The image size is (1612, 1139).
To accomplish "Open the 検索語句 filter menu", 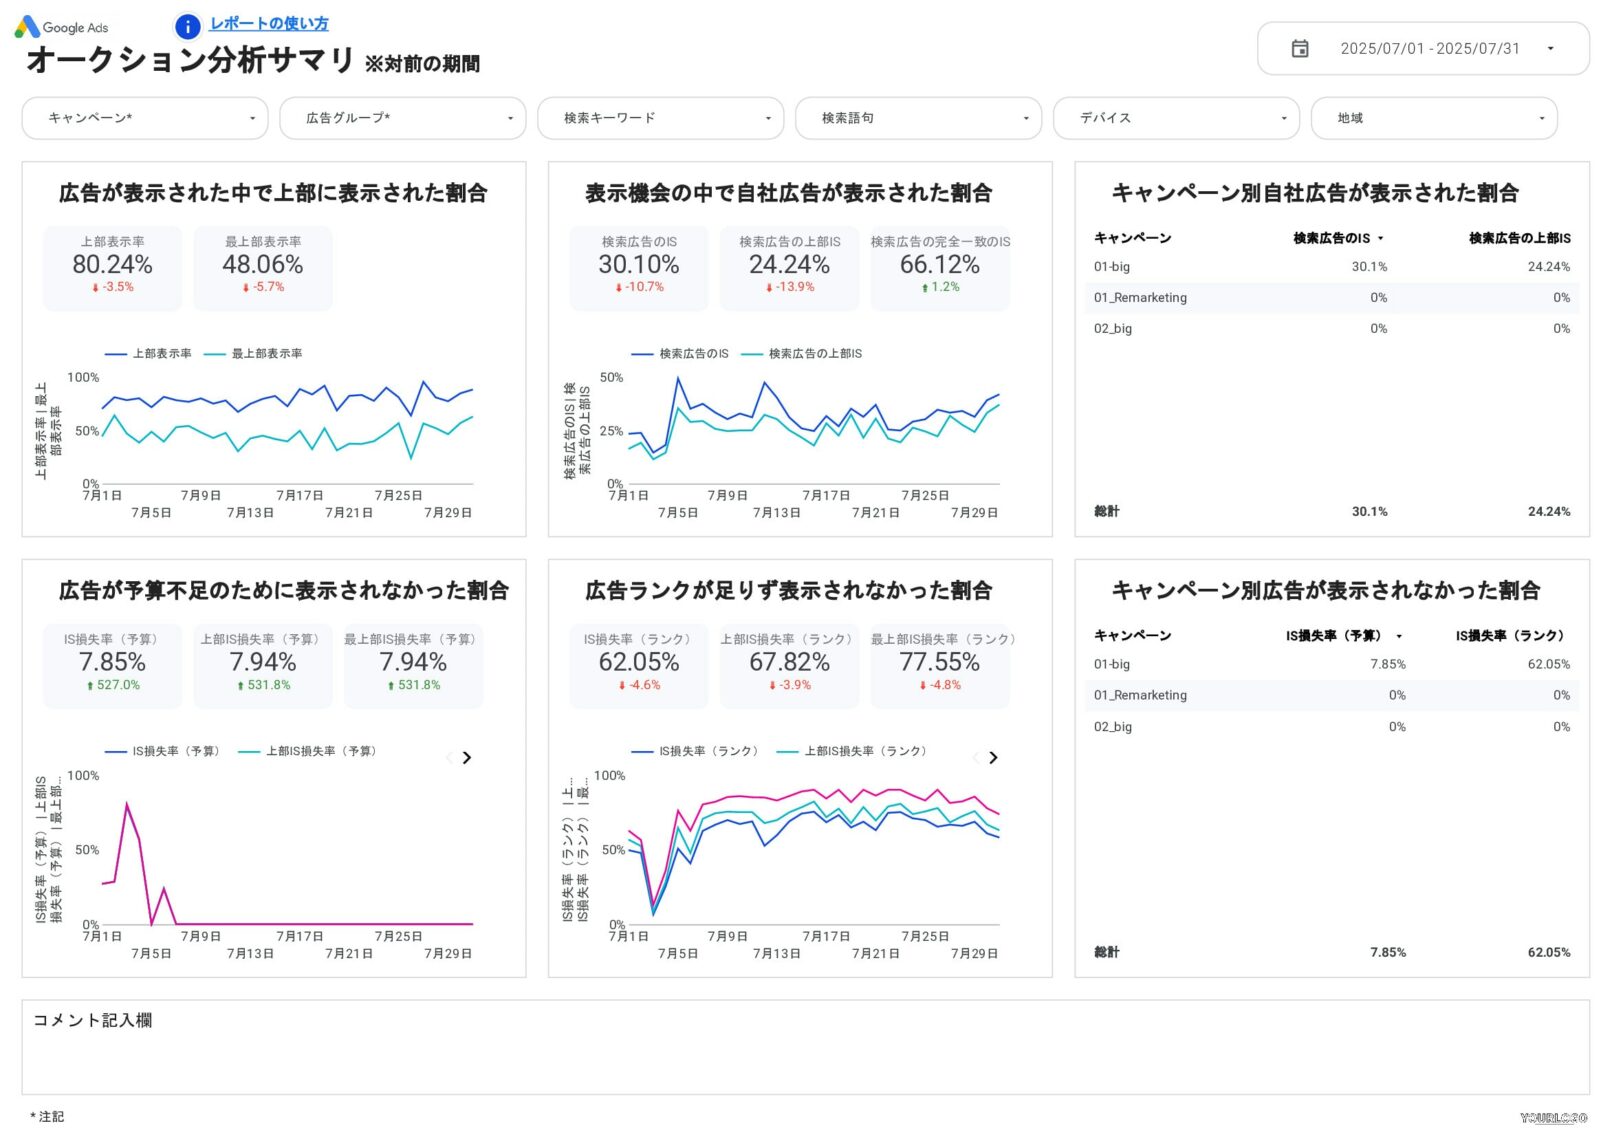I will (918, 117).
